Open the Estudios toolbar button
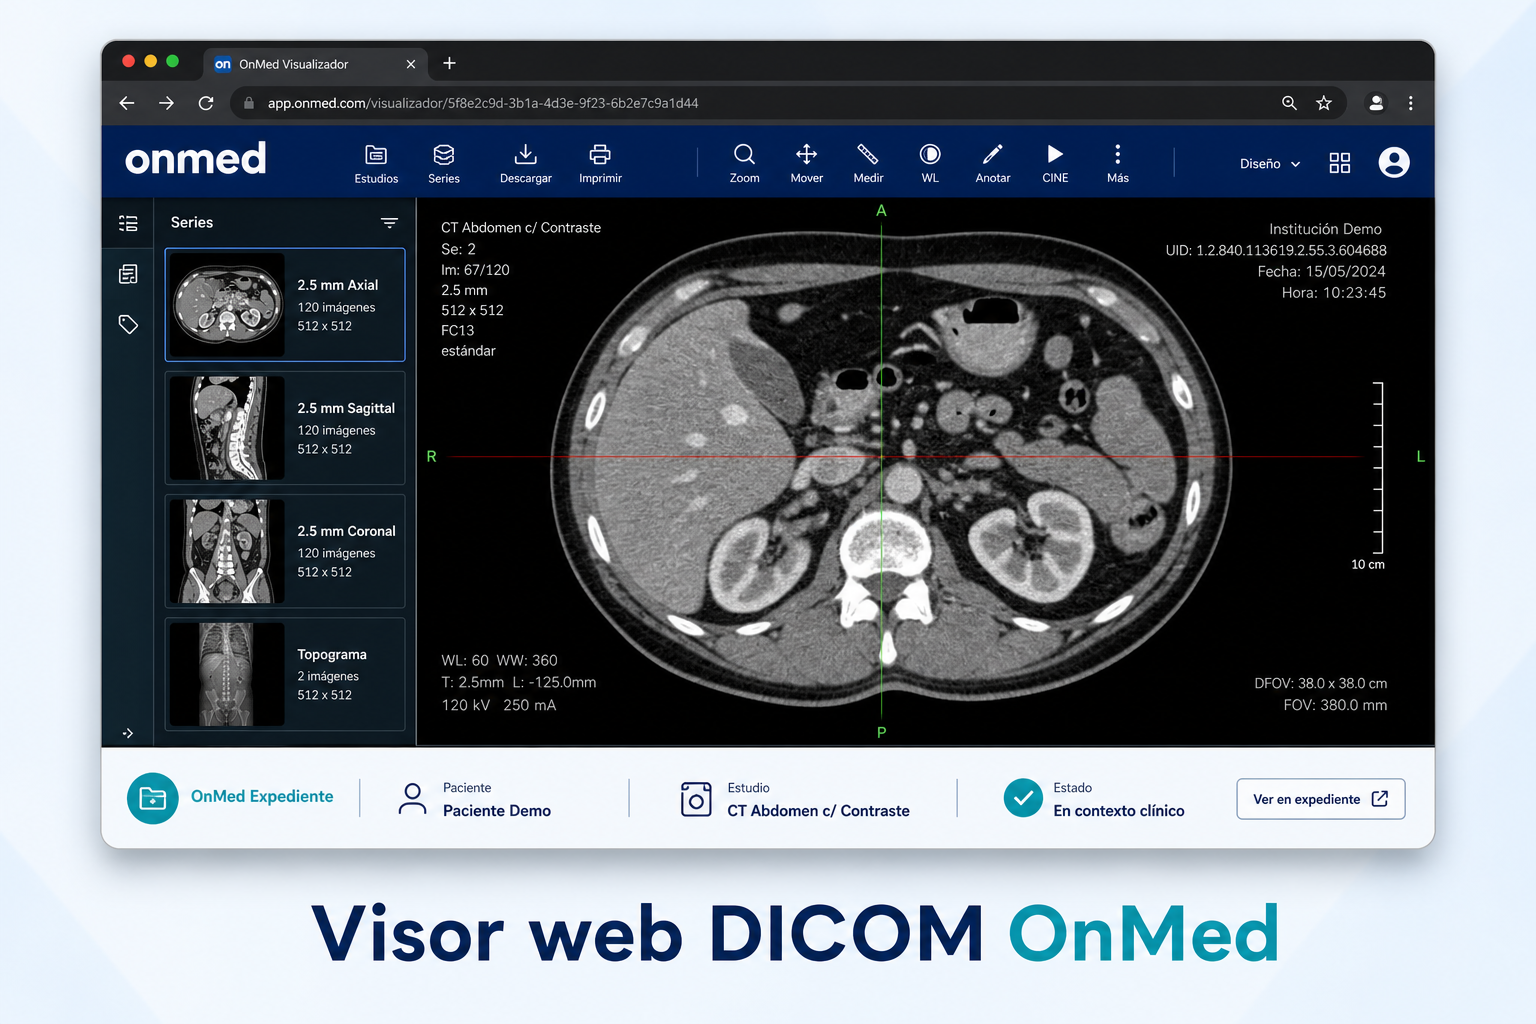 click(376, 164)
